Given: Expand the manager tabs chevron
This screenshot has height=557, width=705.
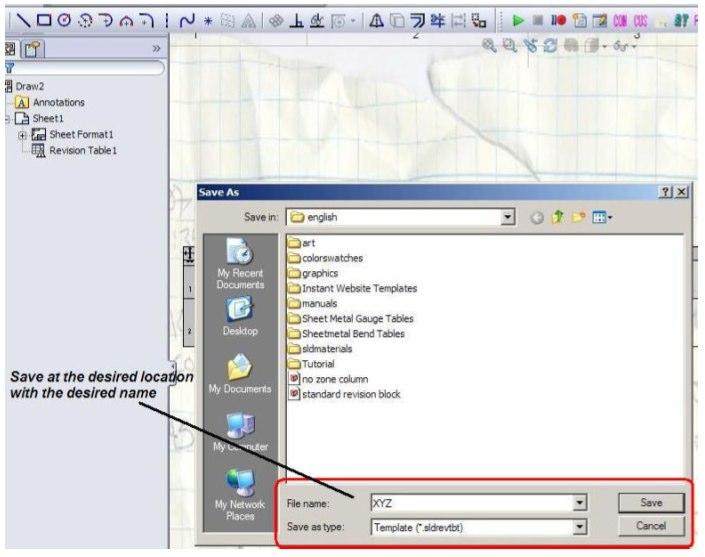Looking at the screenshot, I should (156, 48).
